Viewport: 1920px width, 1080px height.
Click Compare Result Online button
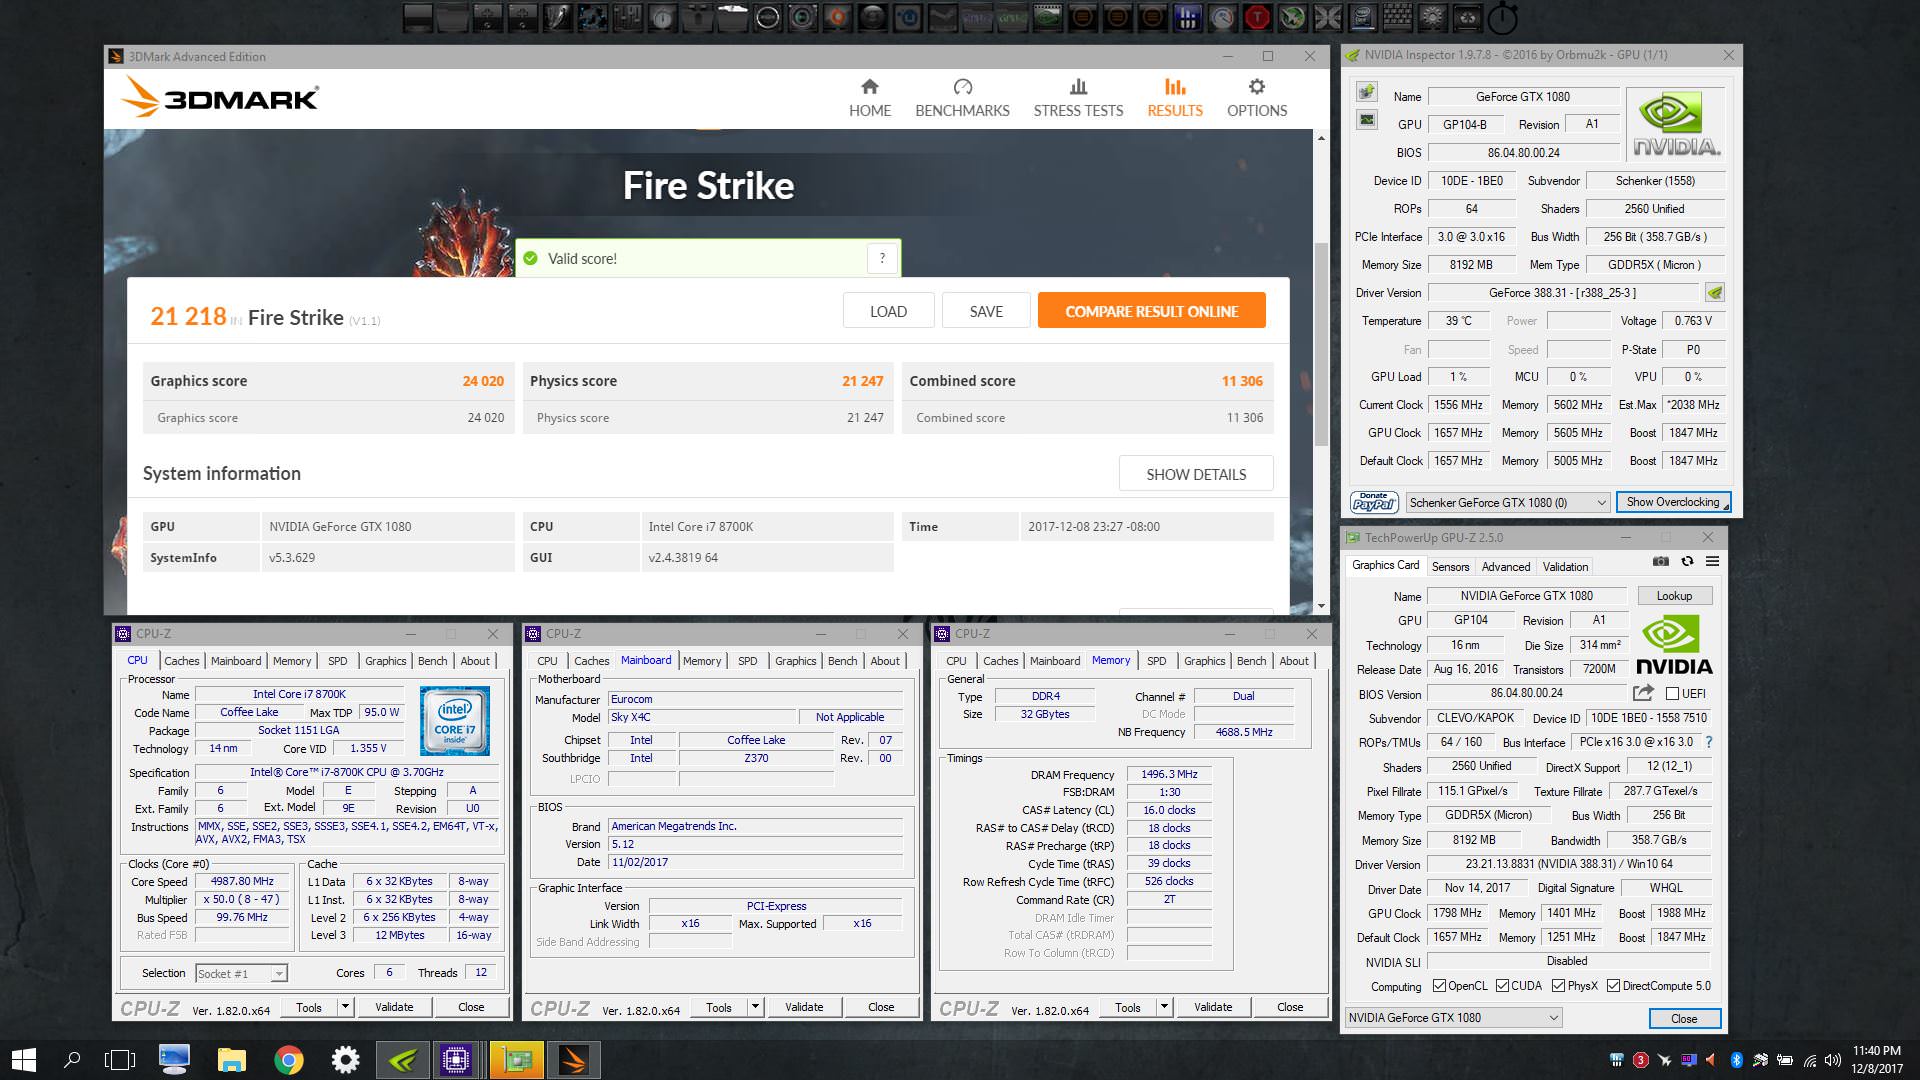pyautogui.click(x=1151, y=311)
